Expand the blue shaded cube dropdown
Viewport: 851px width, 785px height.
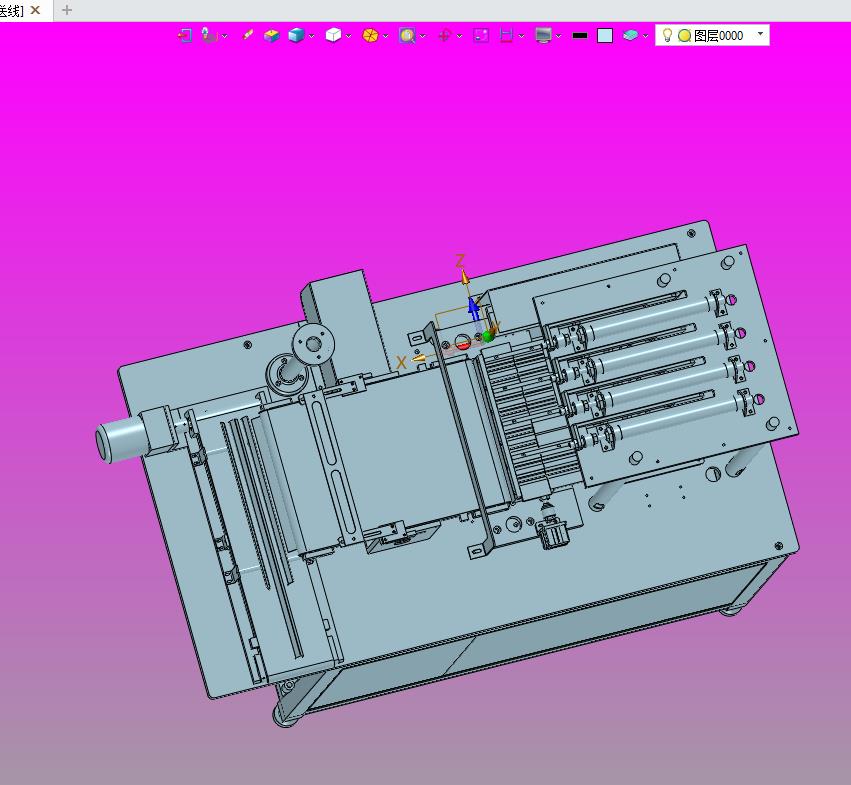pyautogui.click(x=312, y=36)
